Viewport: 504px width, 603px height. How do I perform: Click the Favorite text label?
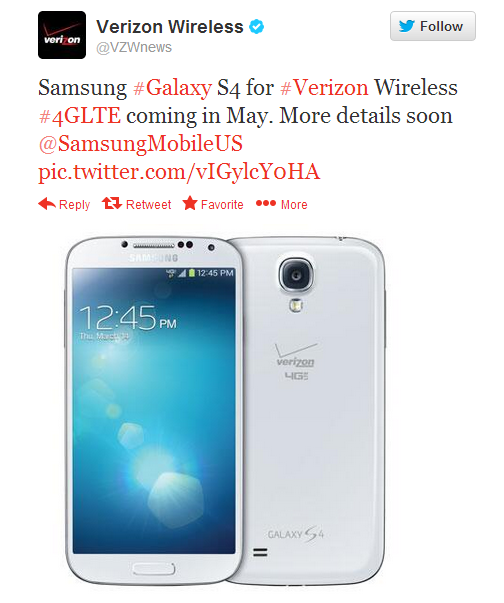222,205
